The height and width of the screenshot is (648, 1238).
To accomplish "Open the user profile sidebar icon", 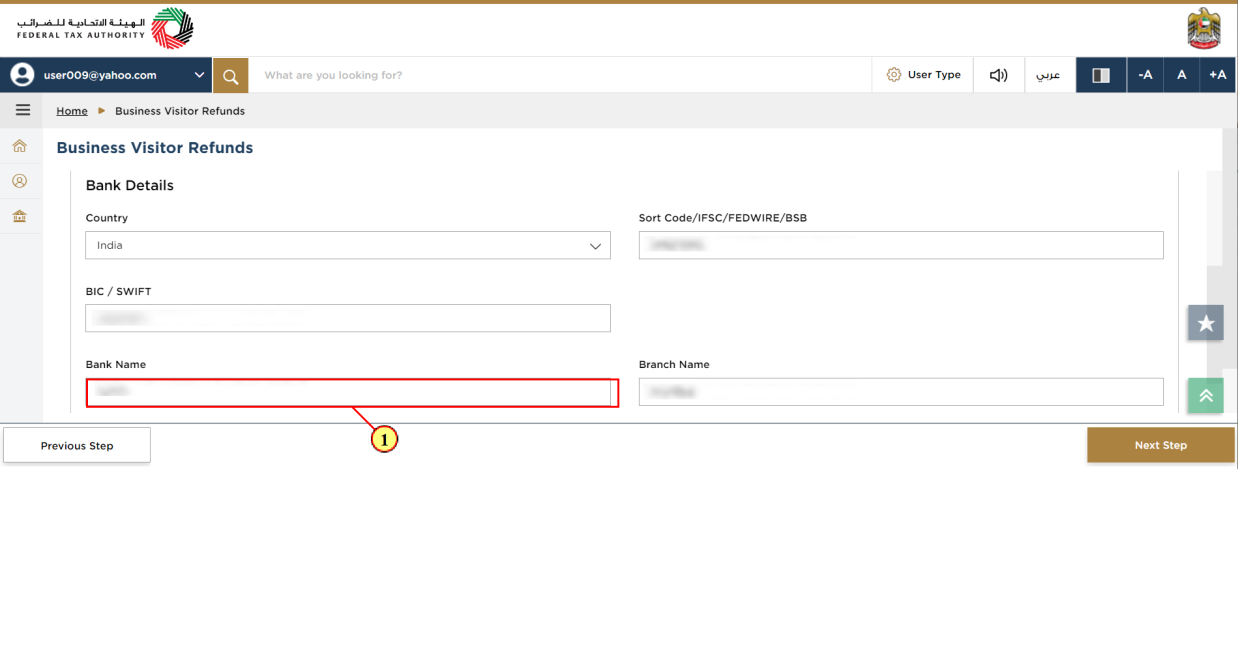I will coord(19,181).
